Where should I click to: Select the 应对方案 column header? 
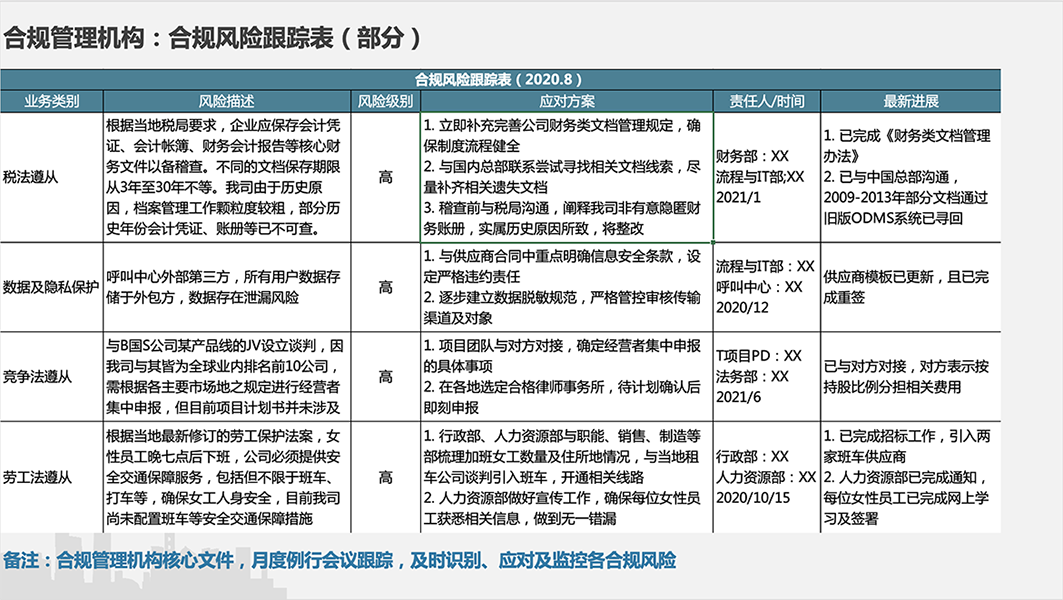coord(566,101)
